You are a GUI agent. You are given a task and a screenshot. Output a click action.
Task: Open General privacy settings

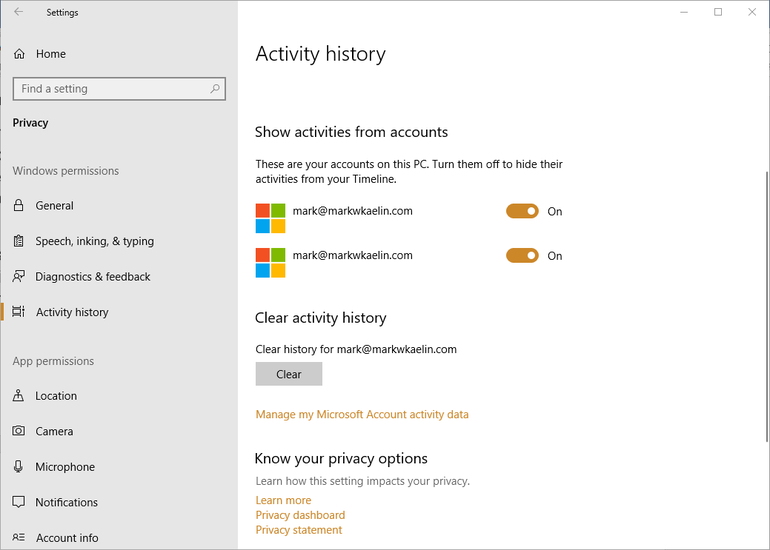(x=55, y=206)
